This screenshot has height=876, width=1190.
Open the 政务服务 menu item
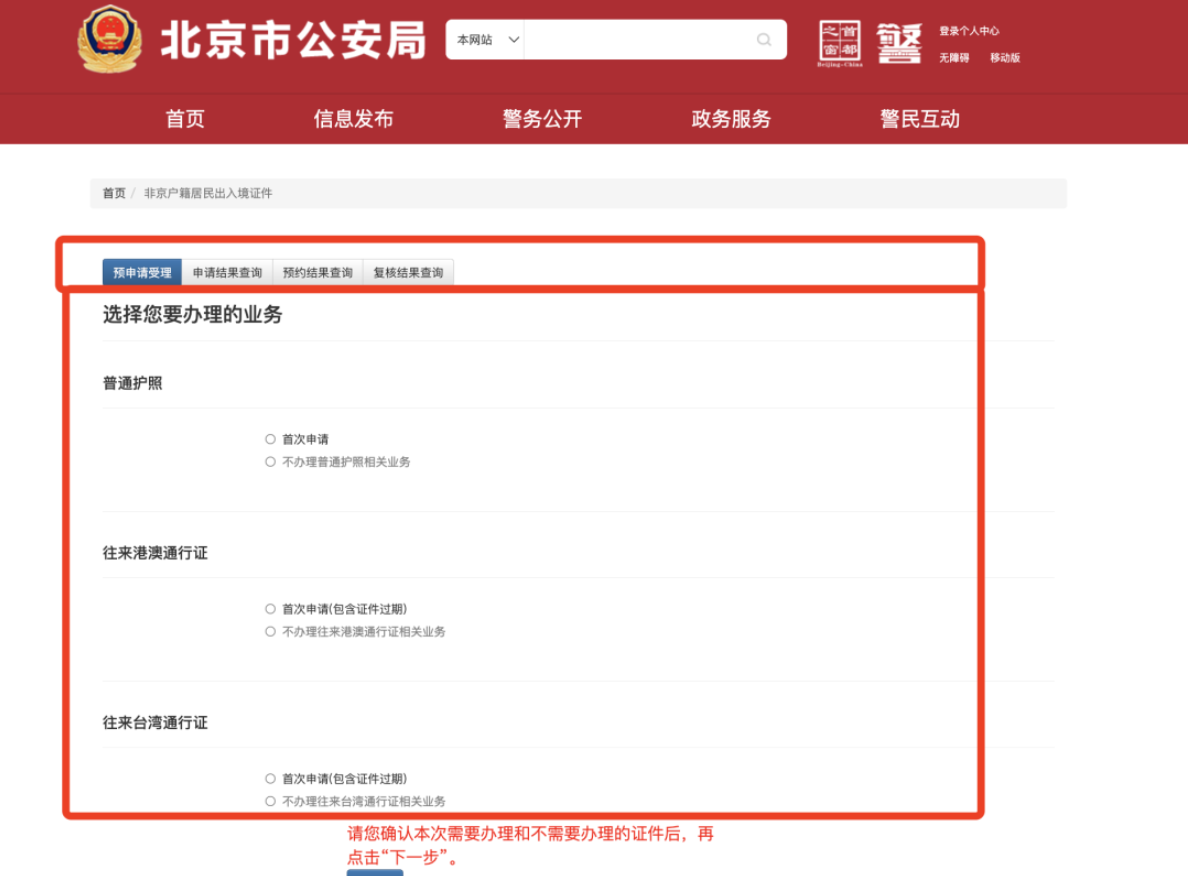pyautogui.click(x=729, y=119)
